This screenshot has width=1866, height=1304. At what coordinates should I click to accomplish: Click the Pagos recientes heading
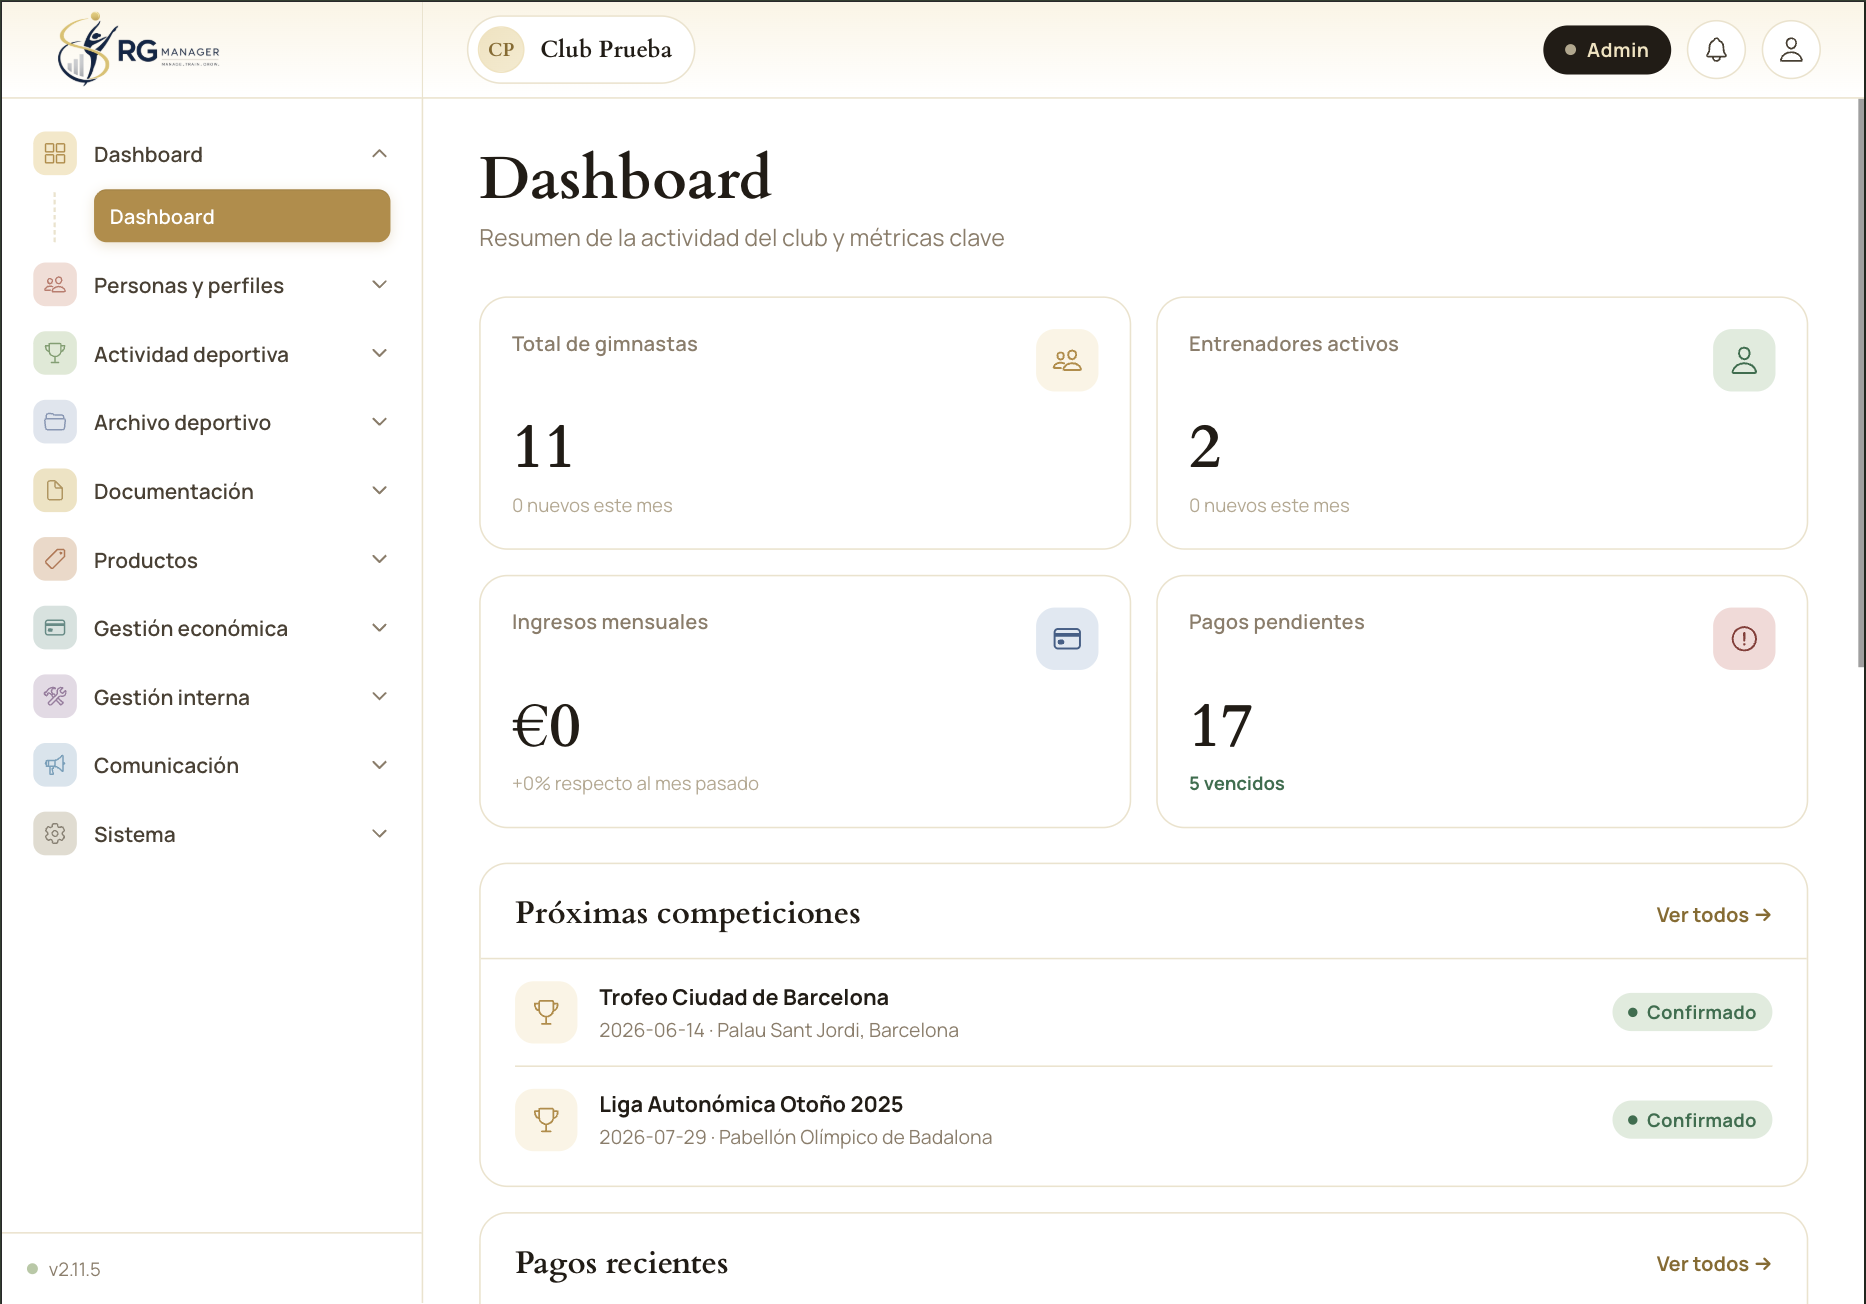click(x=622, y=1263)
